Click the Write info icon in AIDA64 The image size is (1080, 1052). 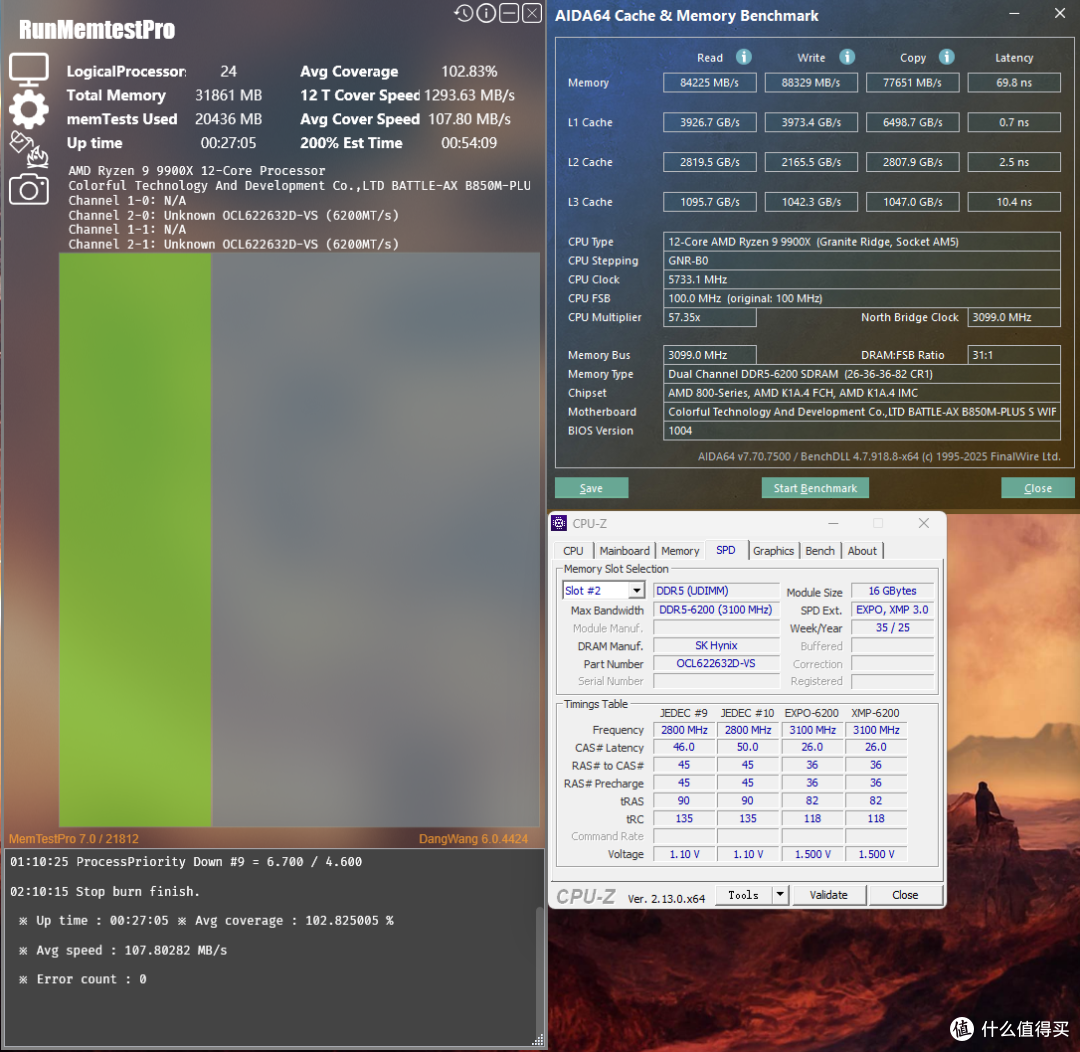point(847,57)
